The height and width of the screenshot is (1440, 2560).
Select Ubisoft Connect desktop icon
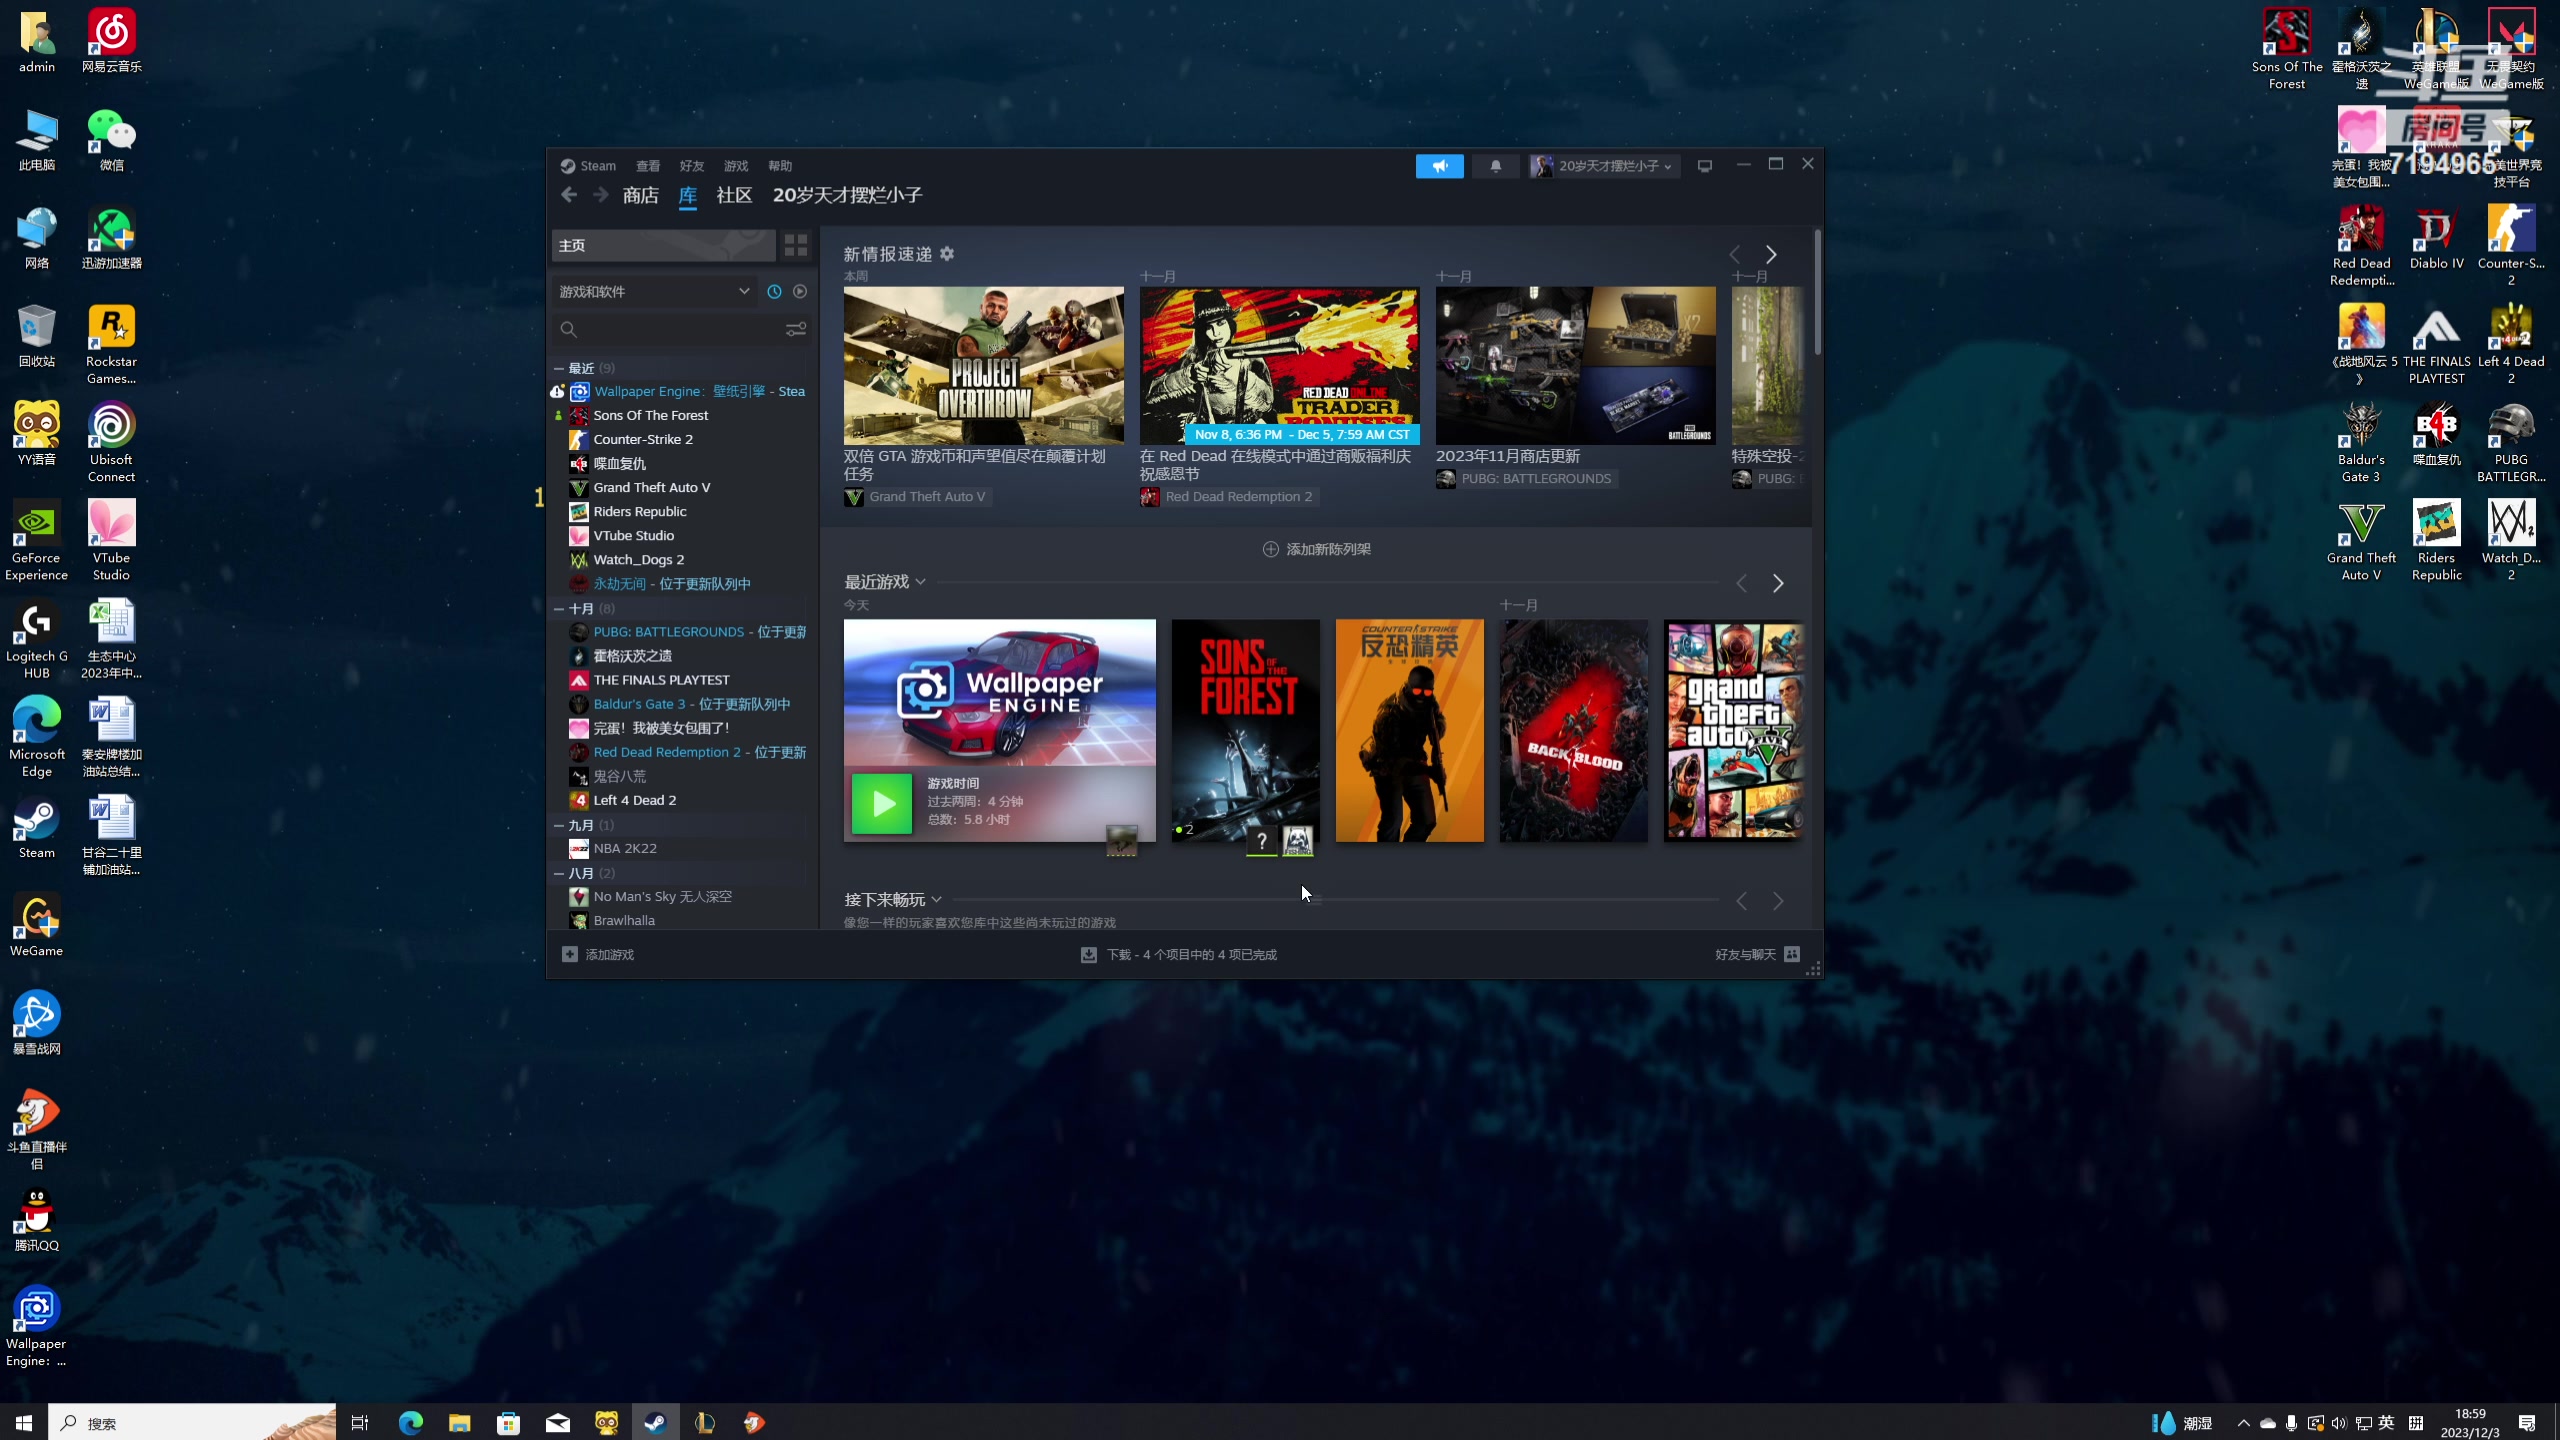point(111,442)
